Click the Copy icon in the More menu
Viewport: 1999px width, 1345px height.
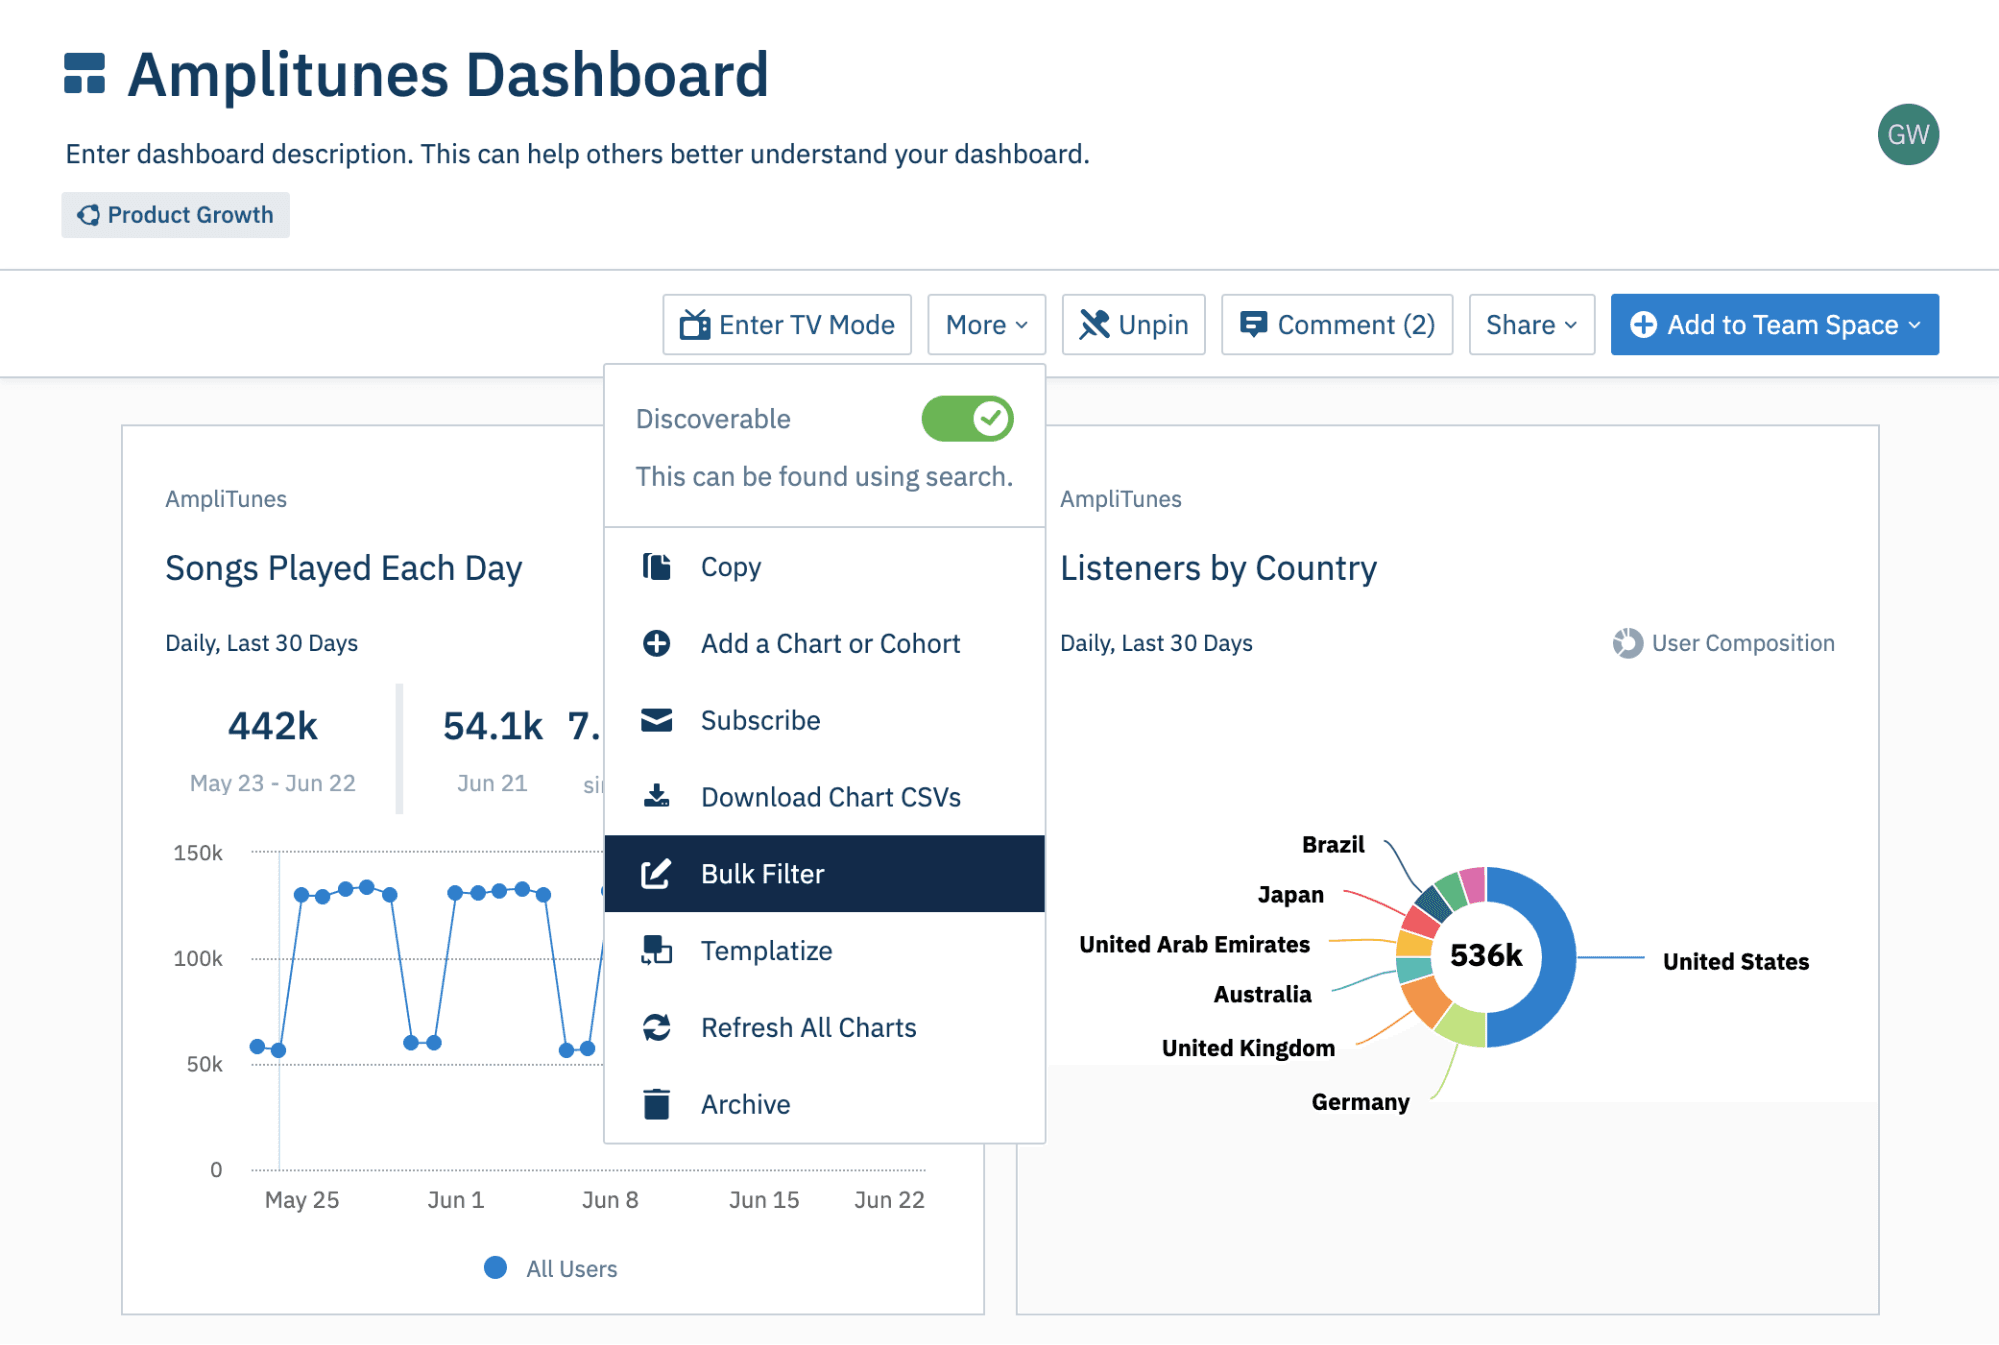(x=656, y=566)
